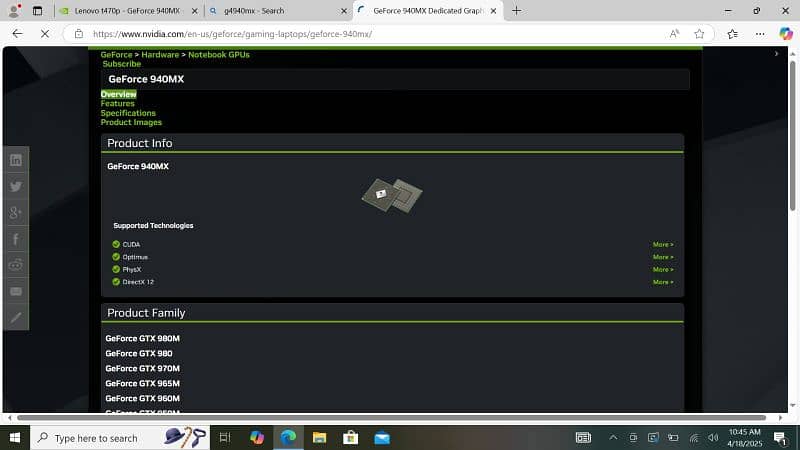Screen dimensions: 800x450
Task: Open Read aloud icon in address bar
Action: point(674,34)
